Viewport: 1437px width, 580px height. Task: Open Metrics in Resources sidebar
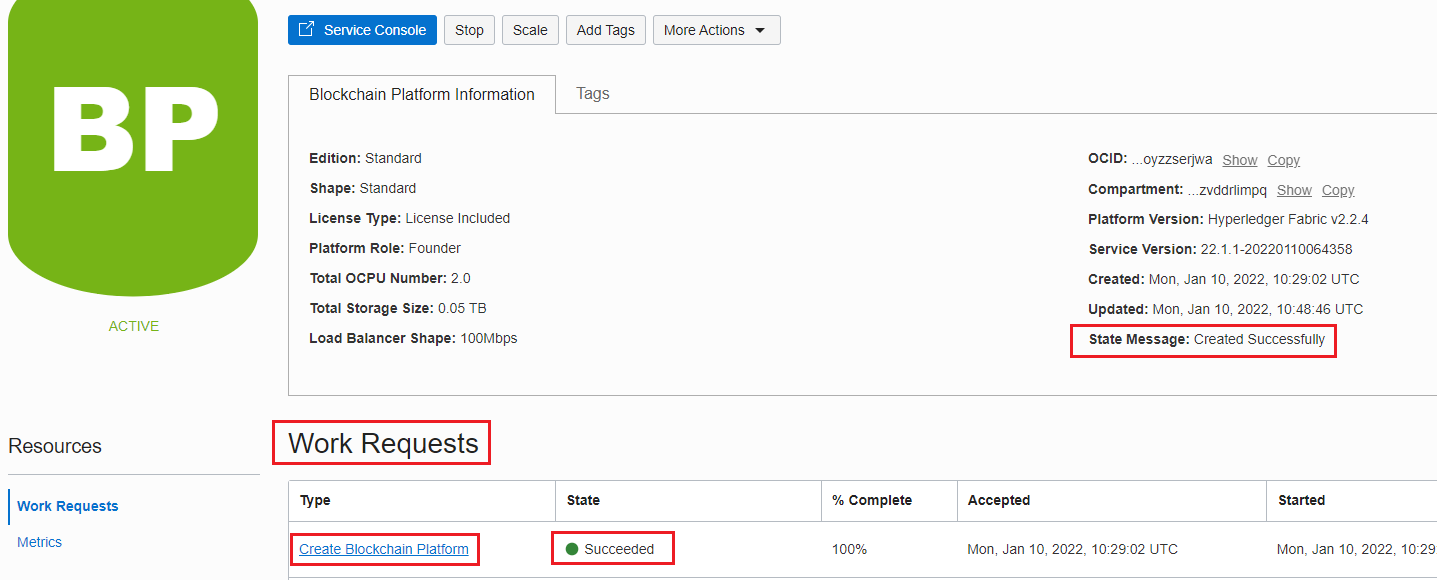coord(39,542)
